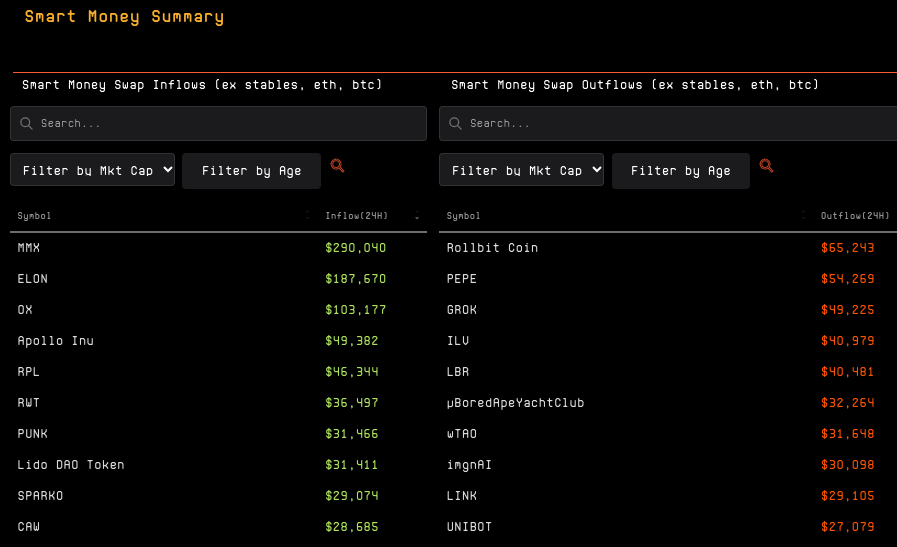Select the wTAO token row
Screen dimensions: 897x547
(668, 433)
